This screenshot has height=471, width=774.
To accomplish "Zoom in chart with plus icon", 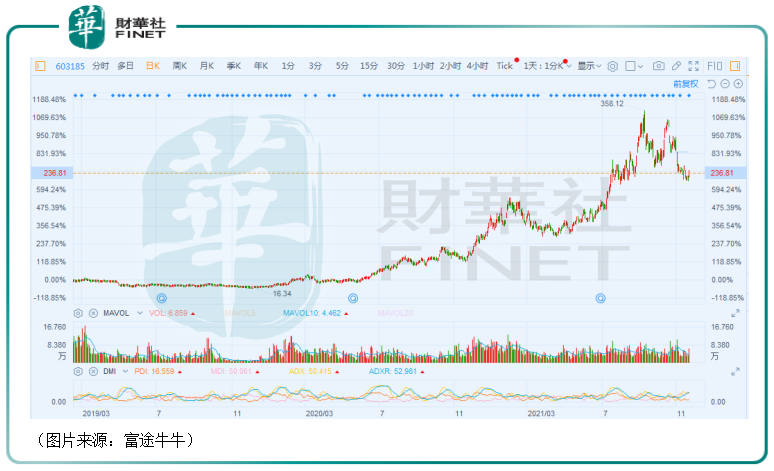I will [738, 84].
